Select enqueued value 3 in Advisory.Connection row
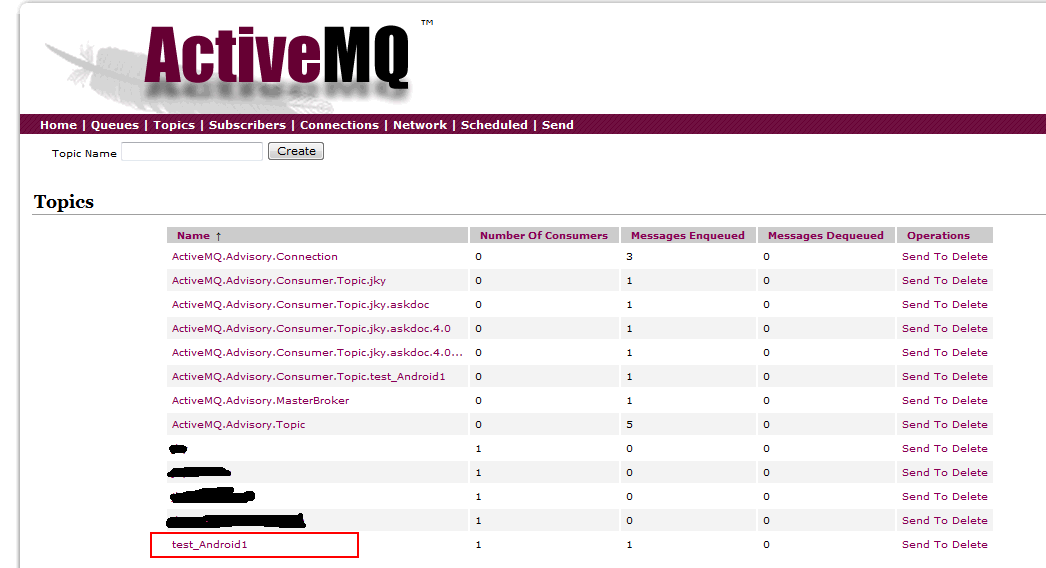 (629, 256)
